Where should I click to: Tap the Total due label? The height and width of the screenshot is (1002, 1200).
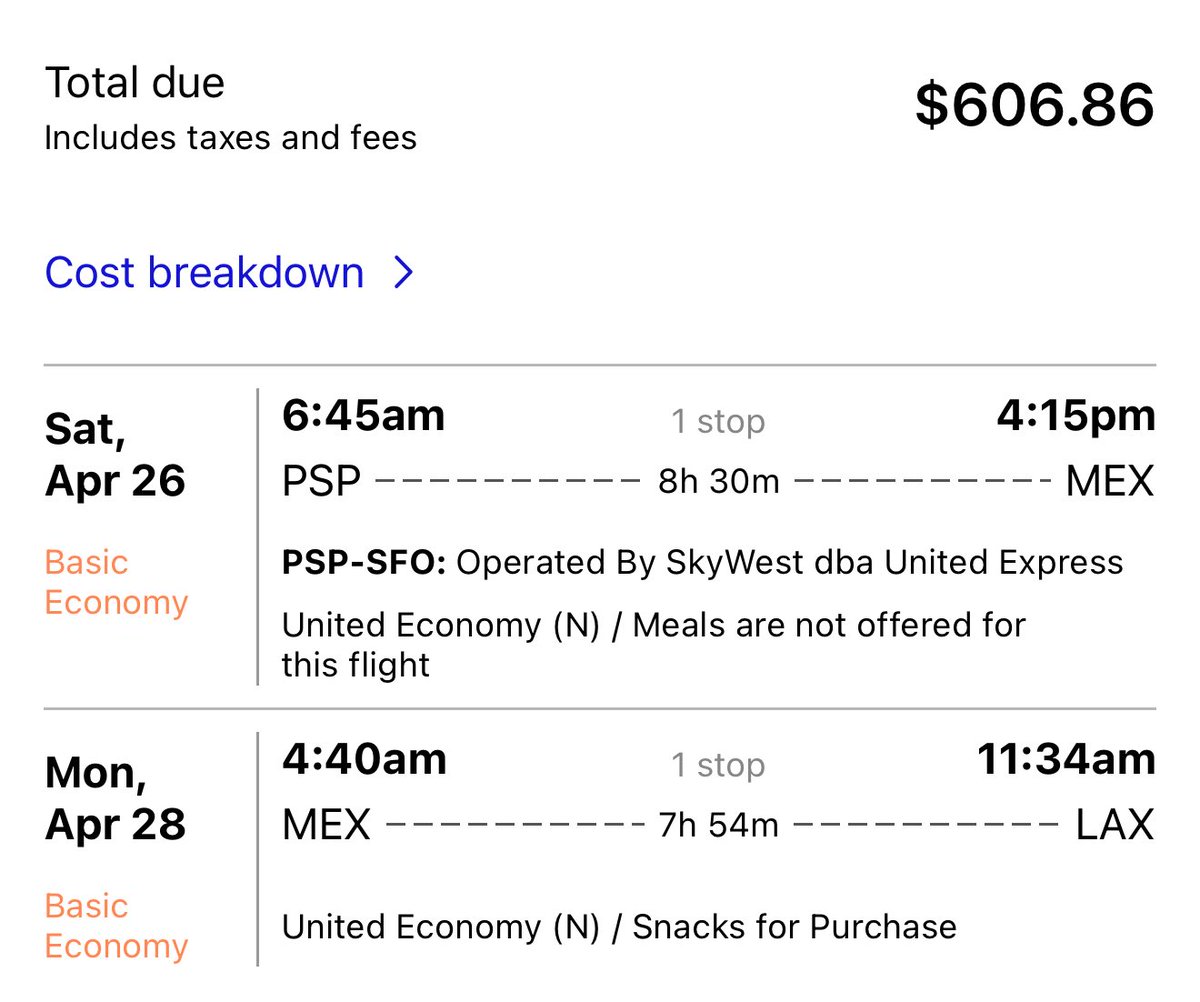point(135,82)
